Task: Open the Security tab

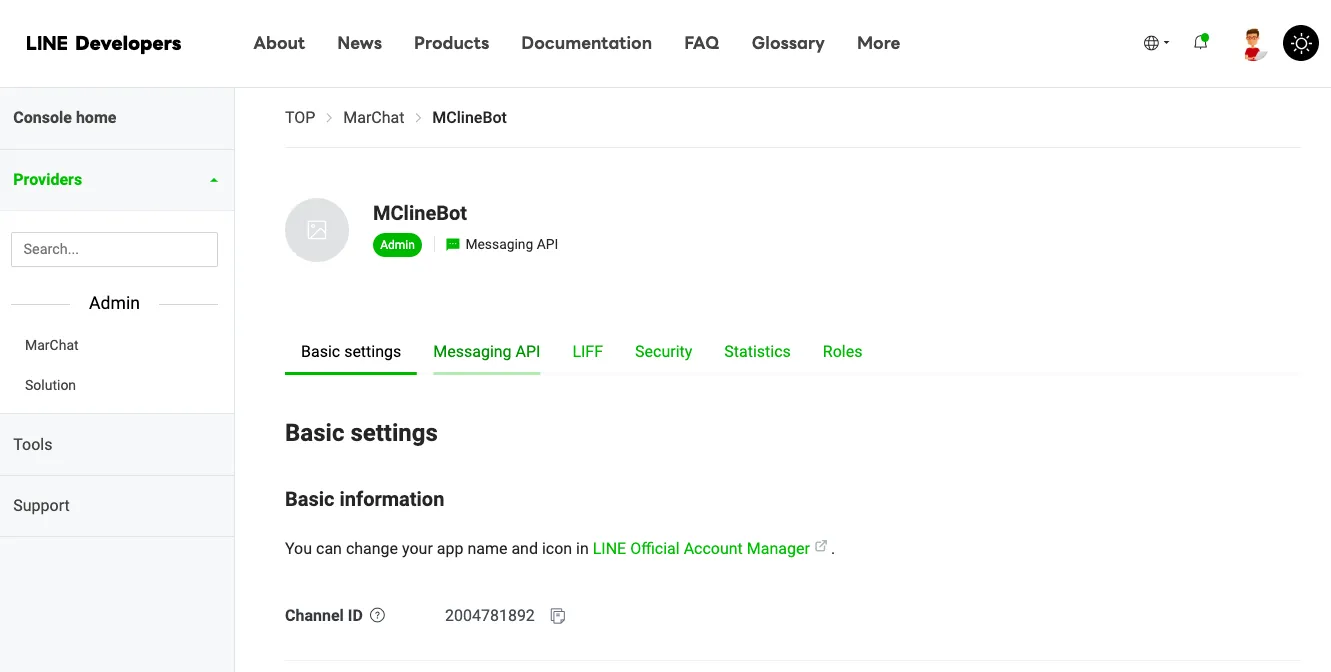Action: [x=664, y=352]
